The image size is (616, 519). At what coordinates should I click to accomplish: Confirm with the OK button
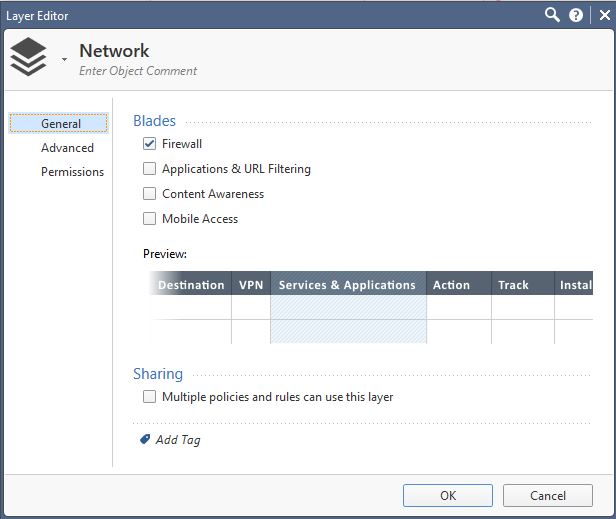coord(448,495)
